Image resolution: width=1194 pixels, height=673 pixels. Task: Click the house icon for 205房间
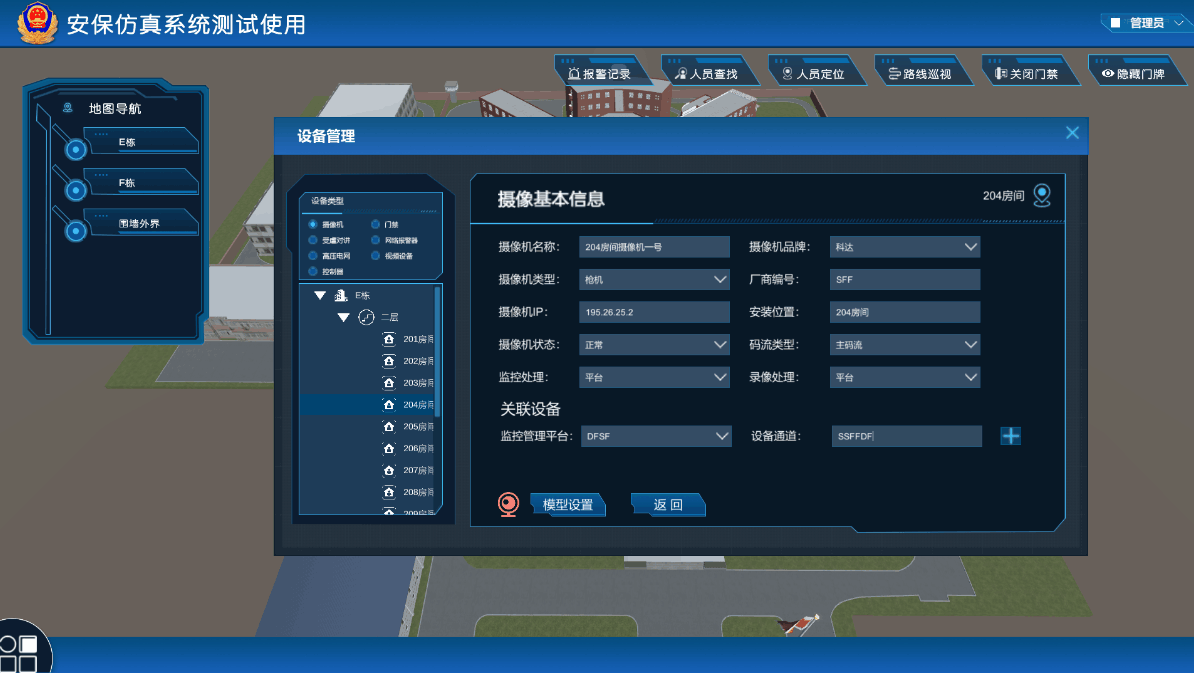pyautogui.click(x=389, y=426)
